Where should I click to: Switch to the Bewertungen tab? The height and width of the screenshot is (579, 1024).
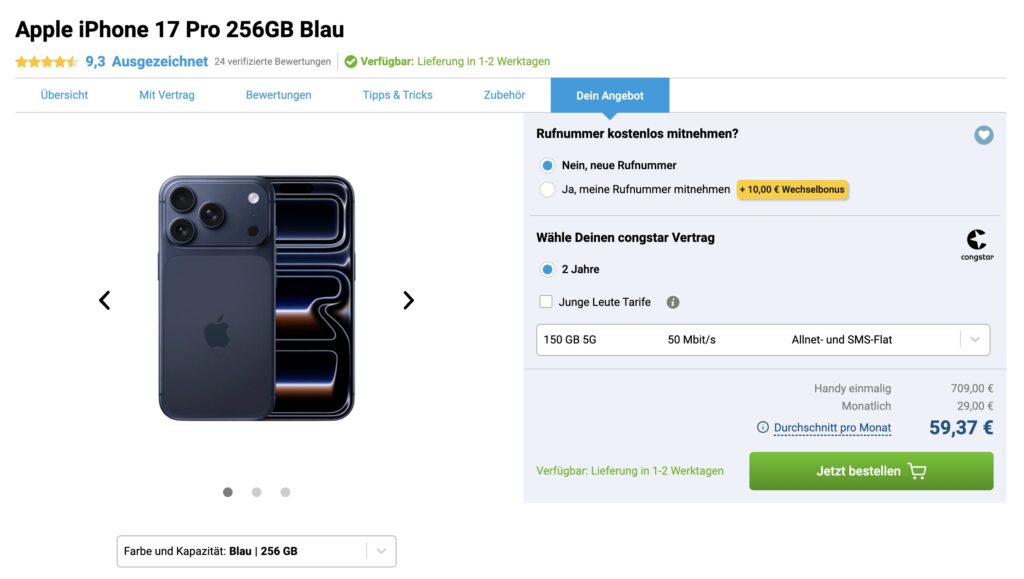pyautogui.click(x=278, y=95)
